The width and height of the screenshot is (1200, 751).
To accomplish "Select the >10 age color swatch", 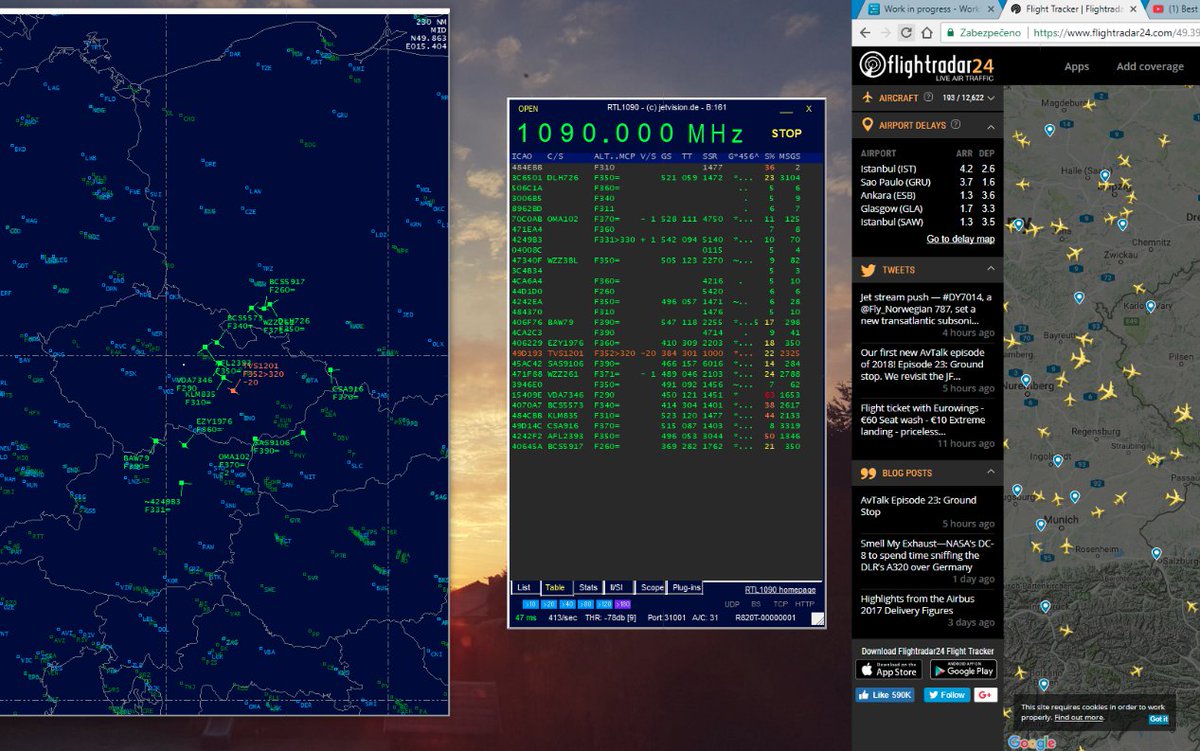I will (x=531, y=604).
